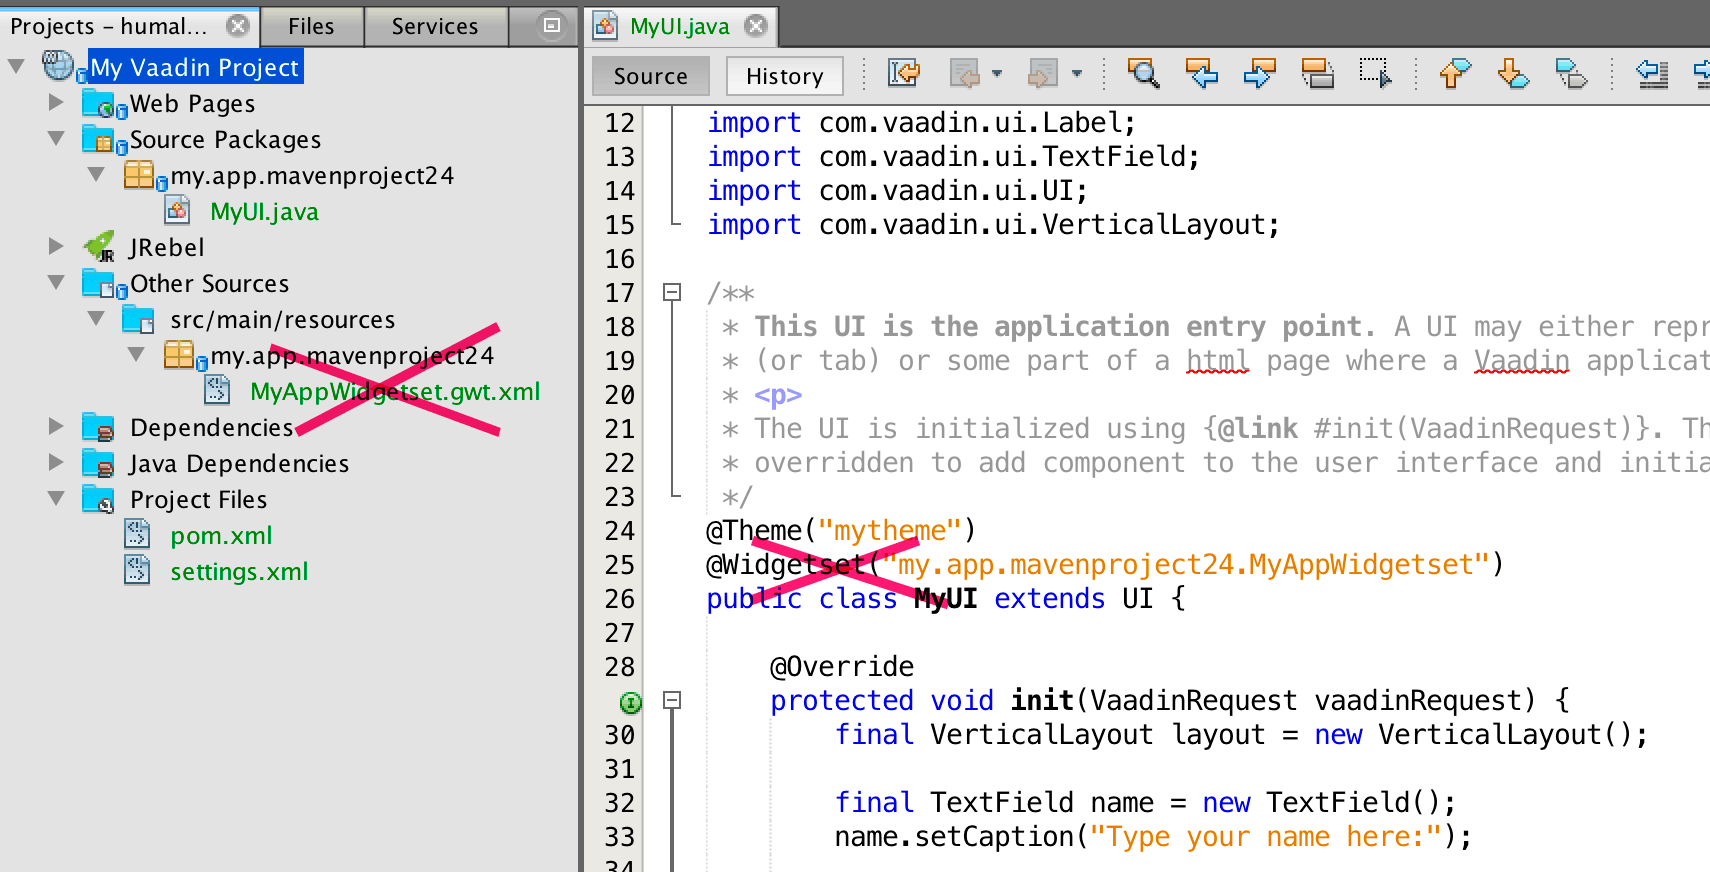Click the Forward navigation icon in editor toolbar
The width and height of the screenshot is (1710, 872).
click(1043, 74)
